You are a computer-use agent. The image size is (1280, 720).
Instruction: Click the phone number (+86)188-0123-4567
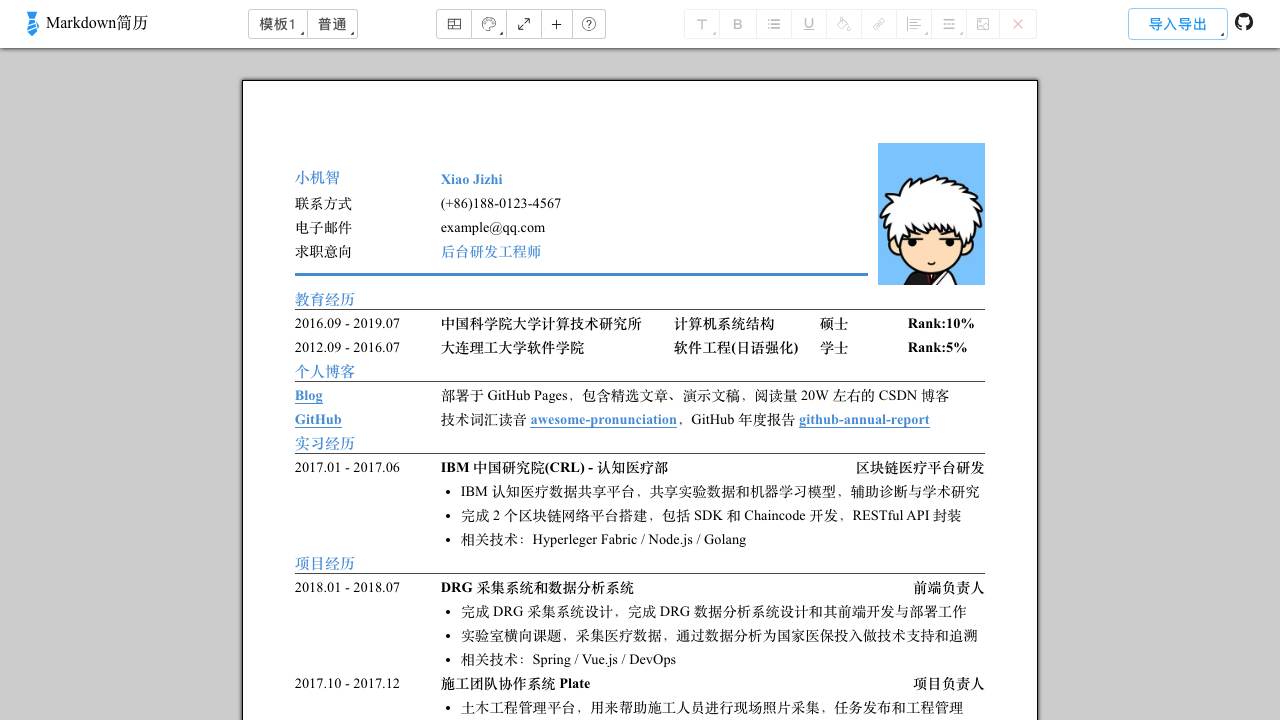coord(501,204)
